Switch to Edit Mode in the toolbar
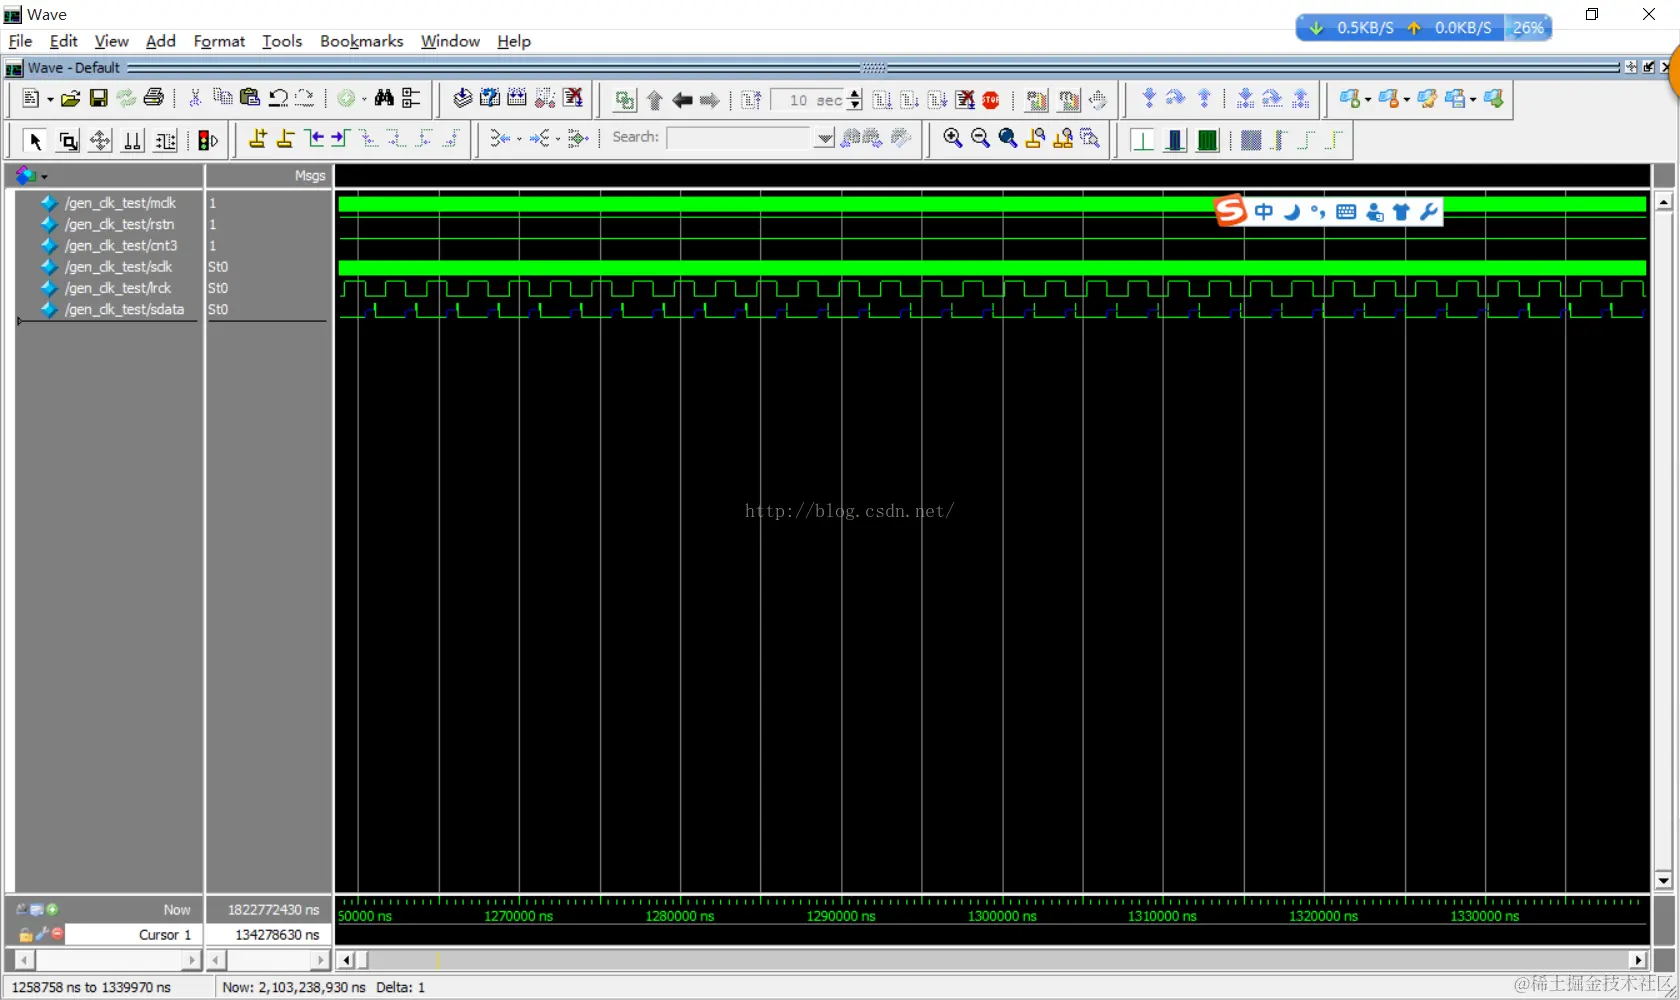 [166, 140]
